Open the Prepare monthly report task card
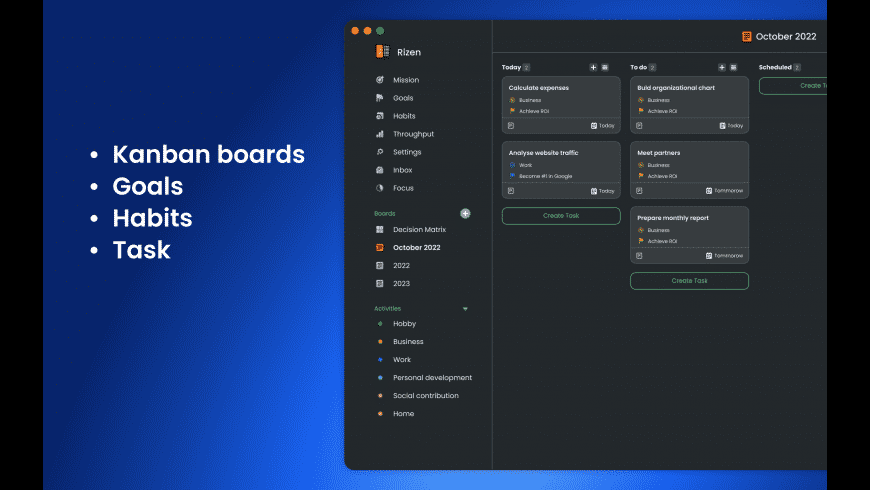Screen dimensions: 870x490 [x=689, y=235]
